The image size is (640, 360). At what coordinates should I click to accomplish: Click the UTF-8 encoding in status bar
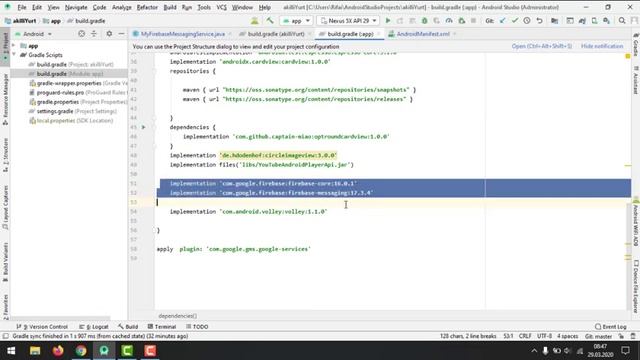coord(544,336)
